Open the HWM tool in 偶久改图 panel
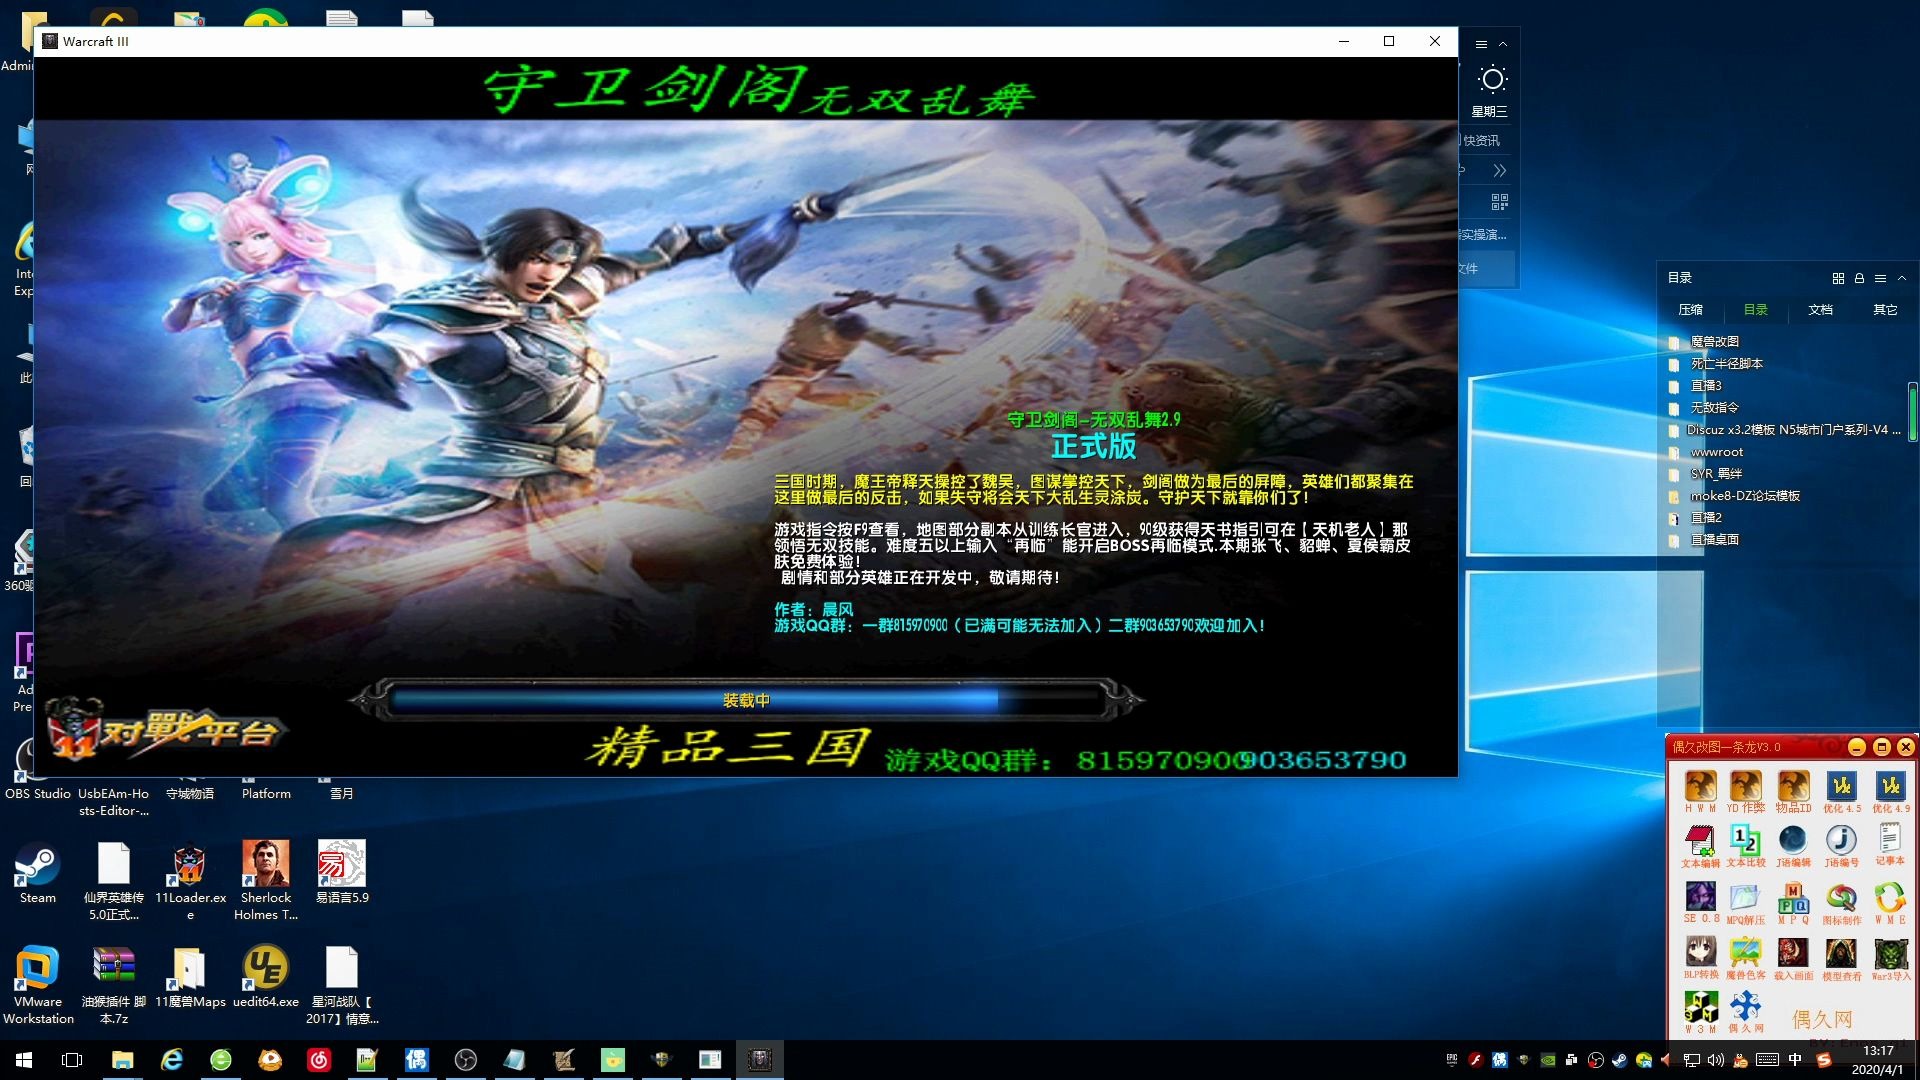Viewport: 1920px width, 1080px height. pyautogui.click(x=1700, y=791)
